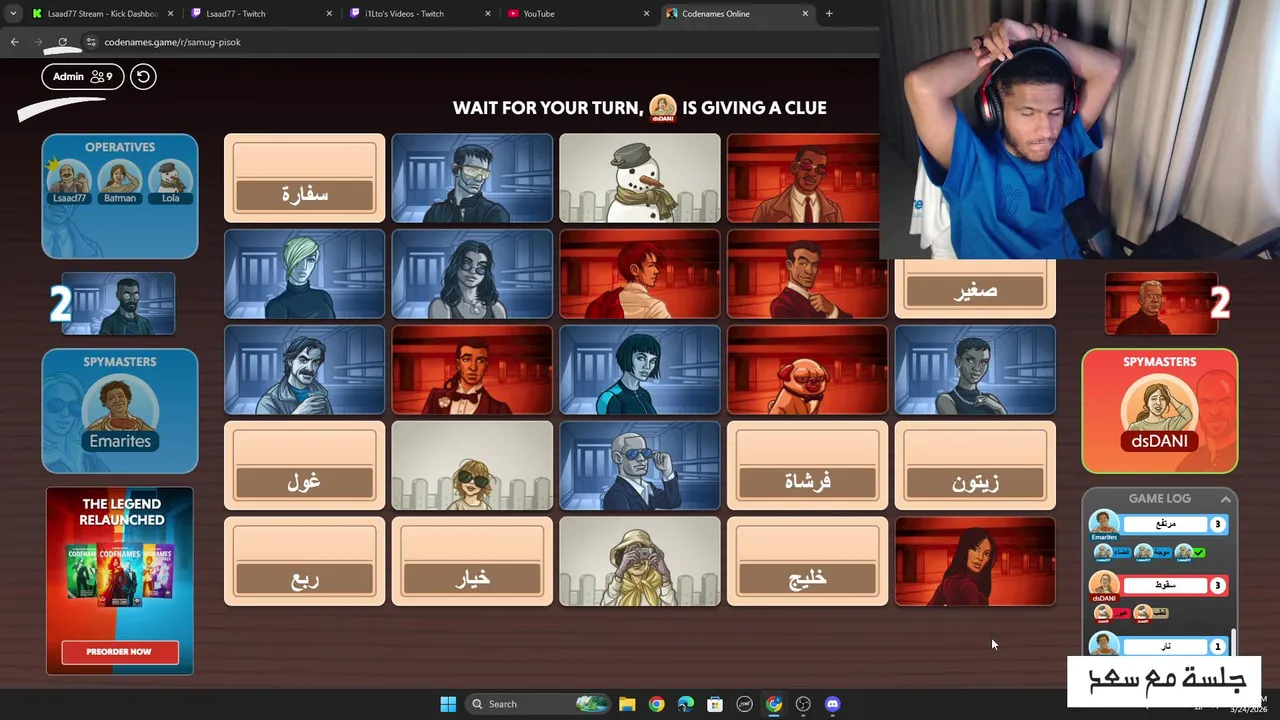Screen dimensions: 1280x720
Task: Click dsDANI red spymaster avatar
Action: (1160, 414)
